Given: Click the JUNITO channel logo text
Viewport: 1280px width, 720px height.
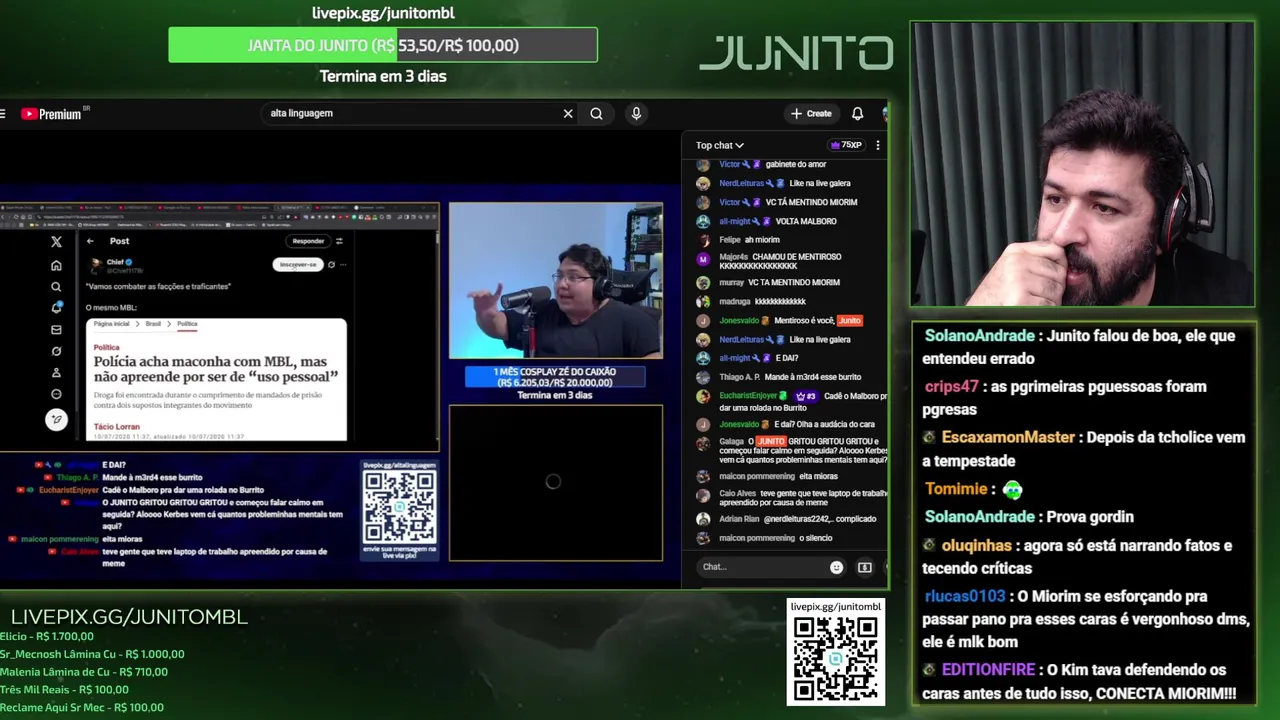Looking at the screenshot, I should pos(796,53).
